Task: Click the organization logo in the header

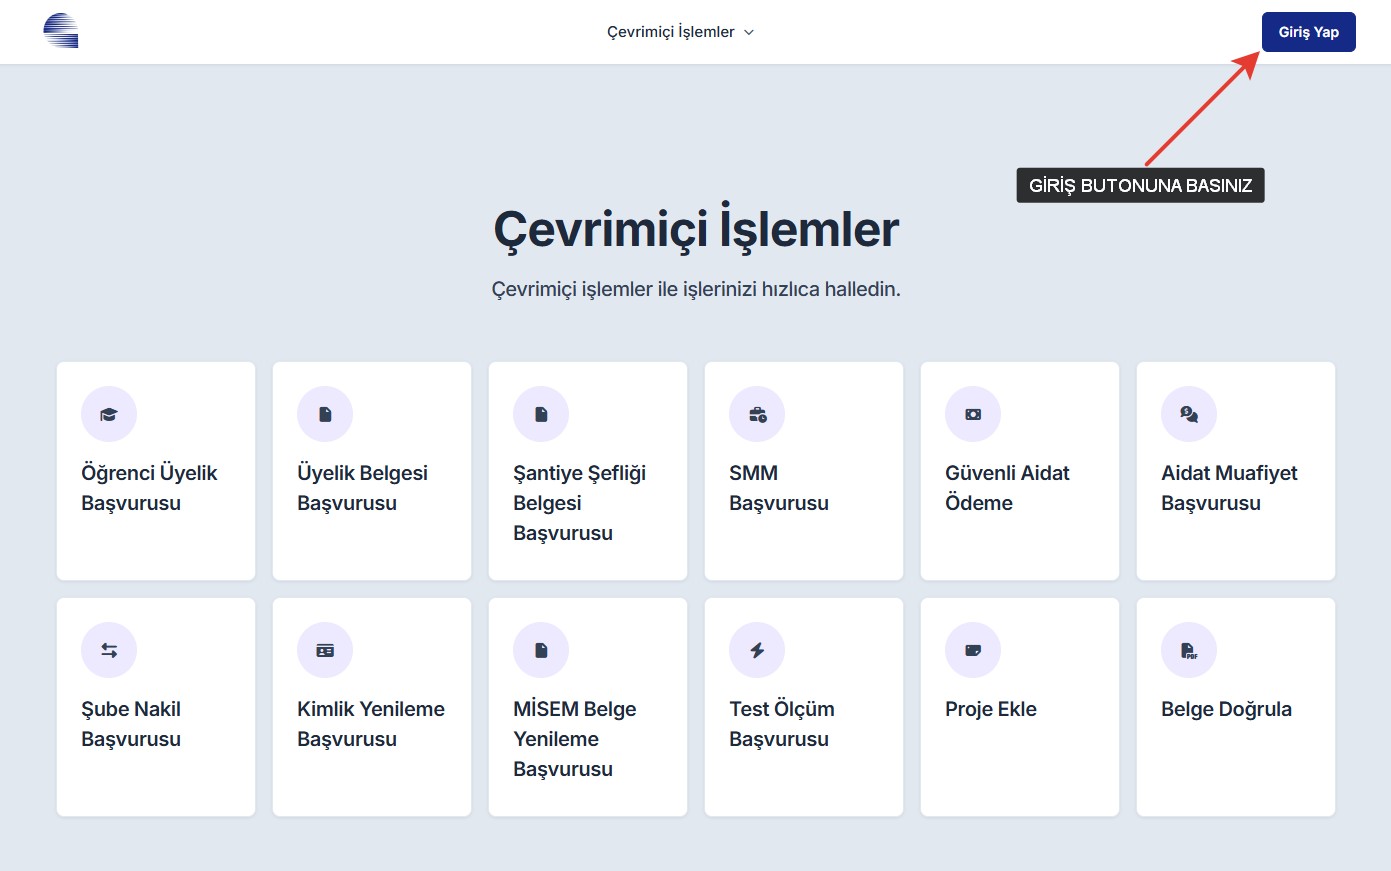Action: (x=61, y=31)
